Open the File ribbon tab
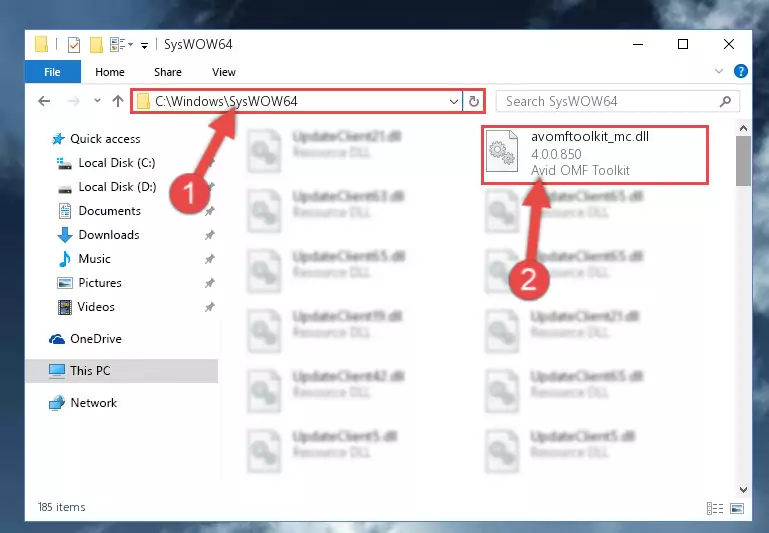Screen dimensions: 769x533 [52, 72]
